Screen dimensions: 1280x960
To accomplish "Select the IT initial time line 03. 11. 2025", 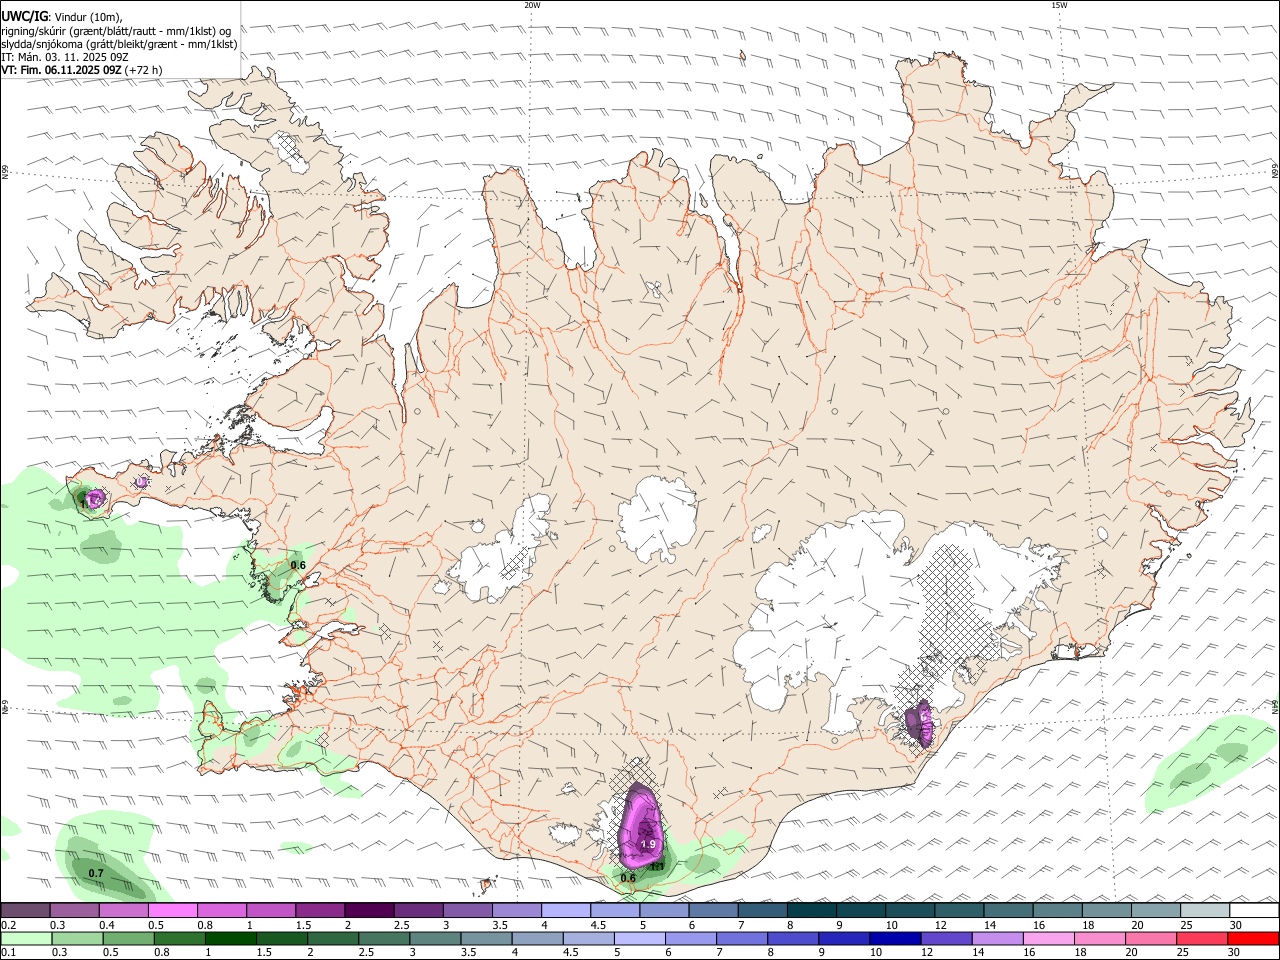I will (65, 57).
